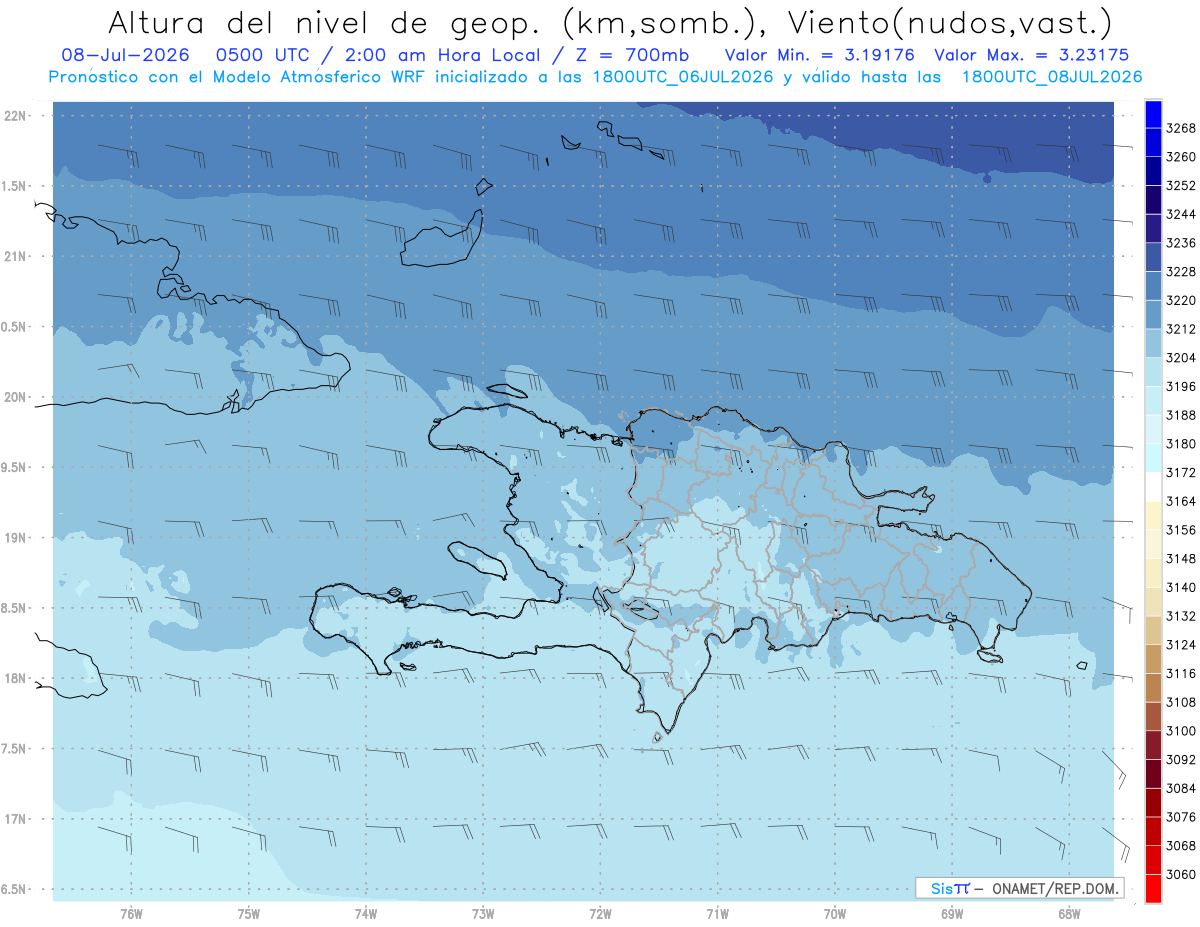Click the bright blue swatch above 3268
The height and width of the screenshot is (927, 1200).
coord(1153,114)
